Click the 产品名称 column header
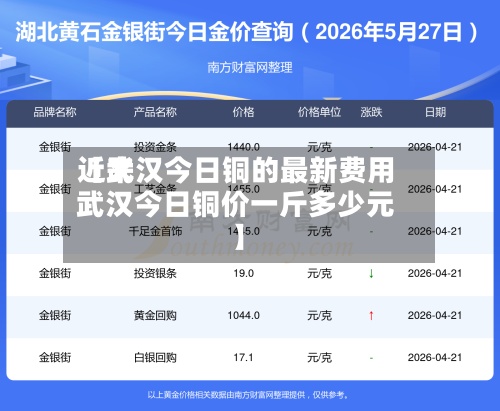Viewport: 500px width, 411px height. 155,112
